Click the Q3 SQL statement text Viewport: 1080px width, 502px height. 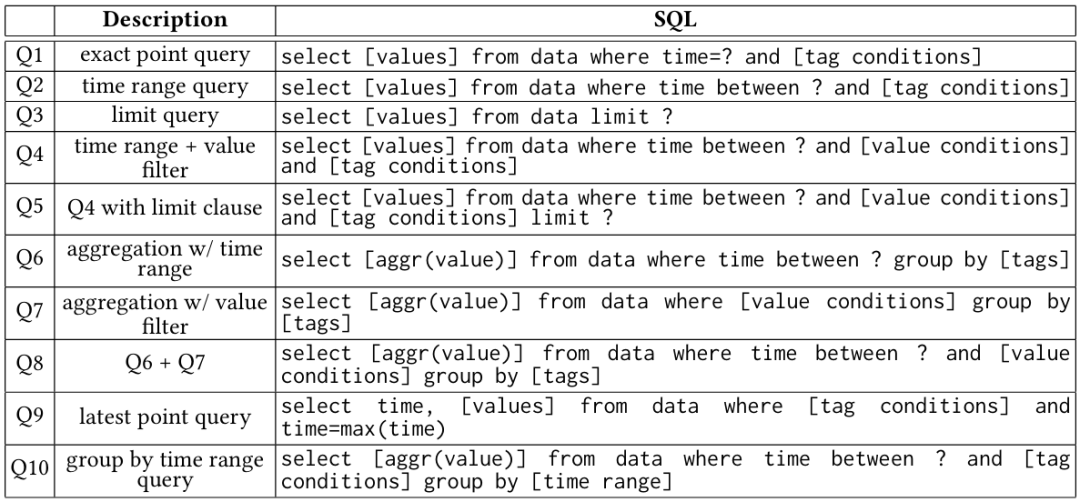click(x=477, y=117)
